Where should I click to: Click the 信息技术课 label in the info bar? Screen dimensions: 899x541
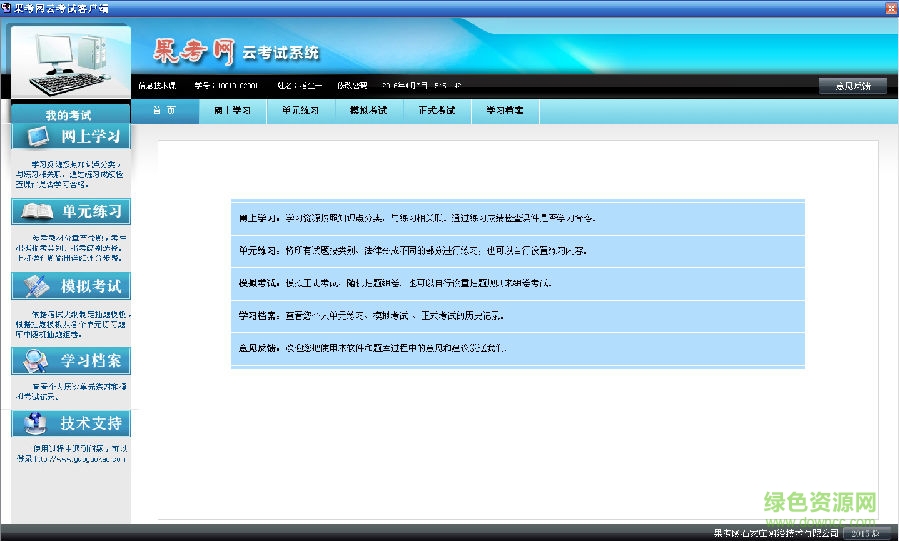click(x=157, y=86)
